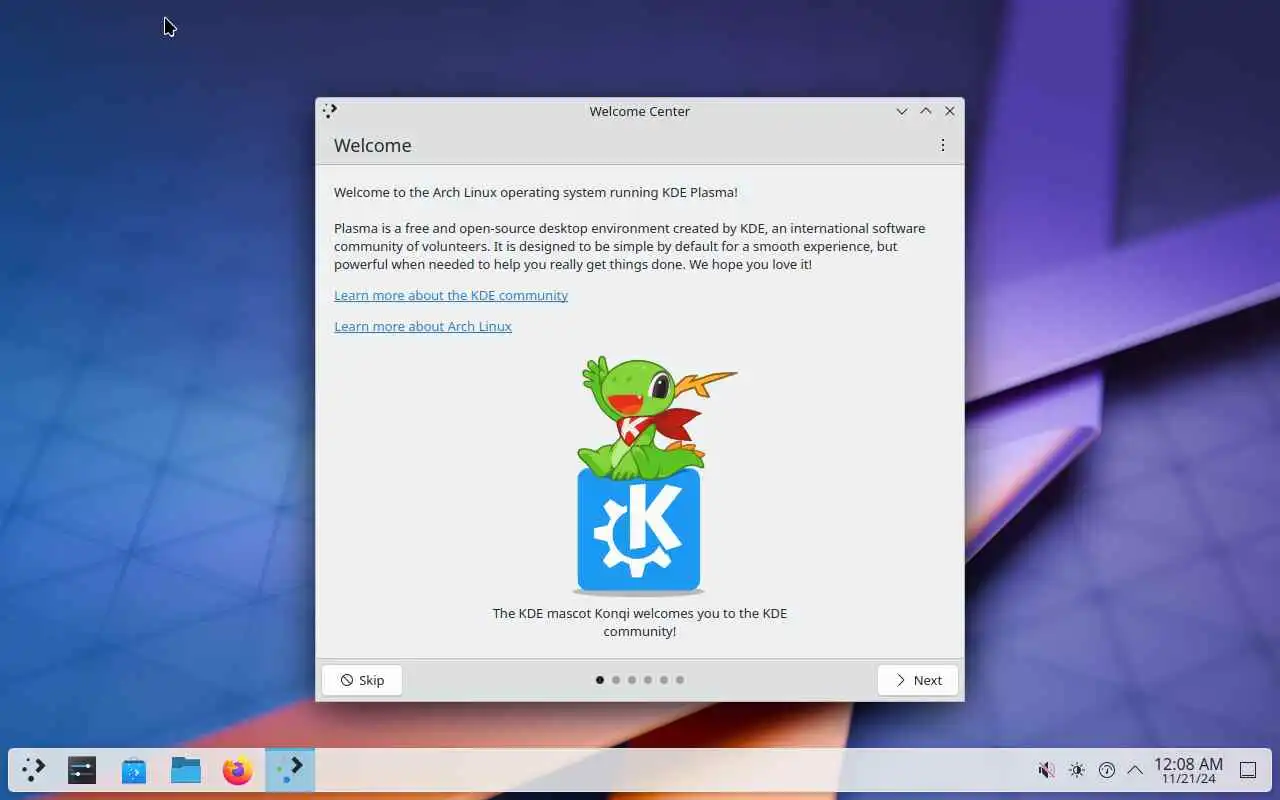The image size is (1280, 800).
Task: Expand hidden system tray icons arrow
Action: [1135, 770]
